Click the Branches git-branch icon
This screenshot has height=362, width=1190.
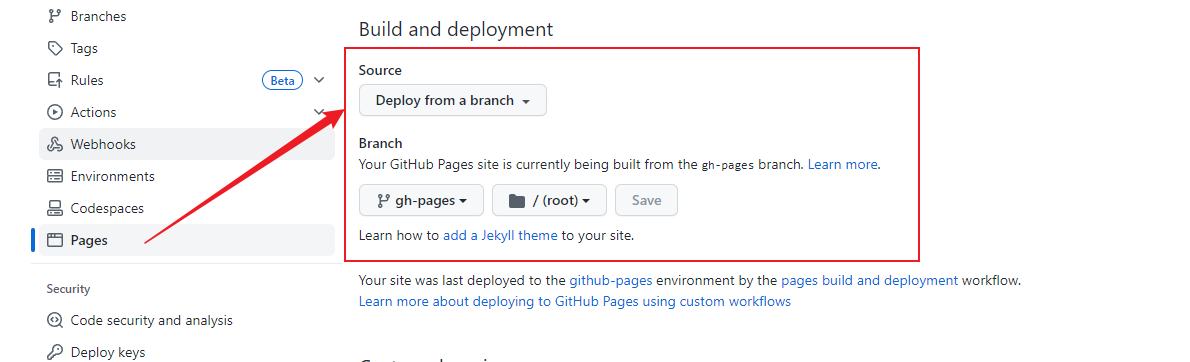[x=55, y=16]
